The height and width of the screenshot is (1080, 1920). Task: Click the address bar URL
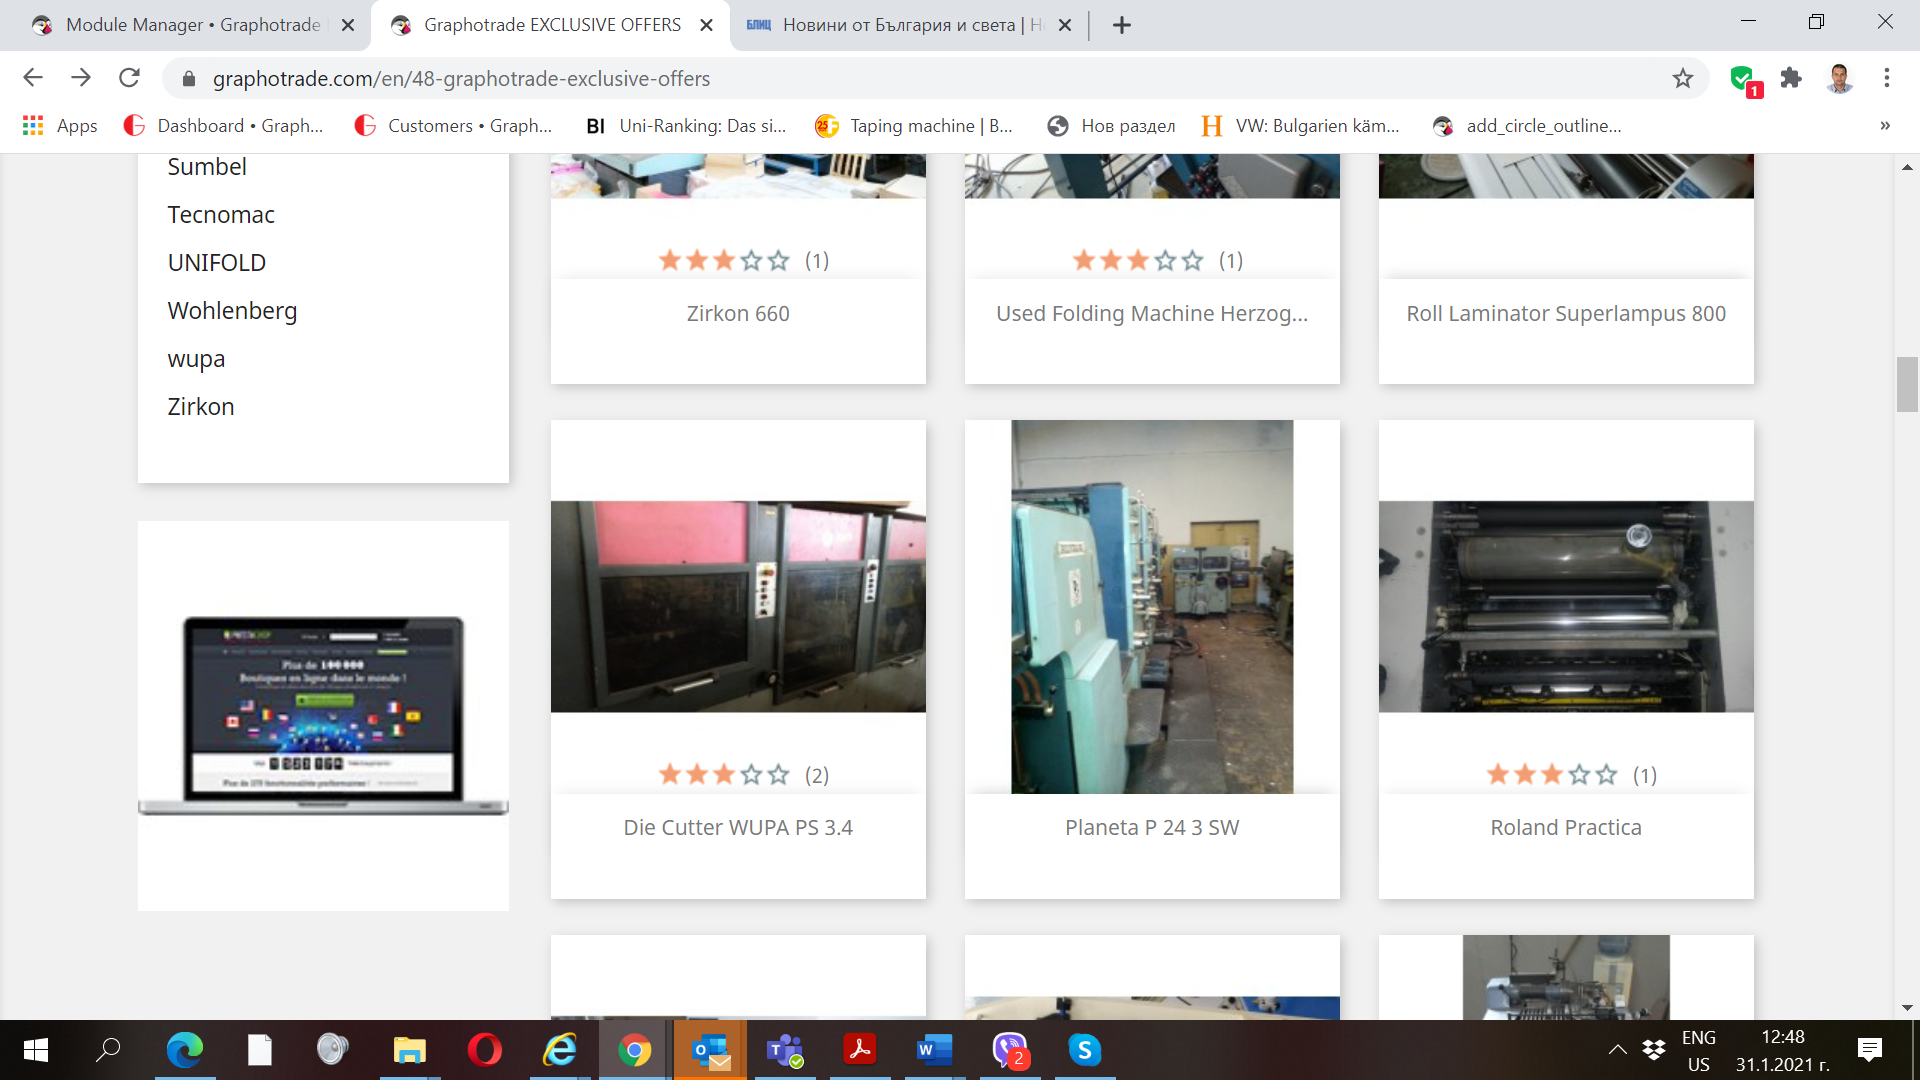461,79
